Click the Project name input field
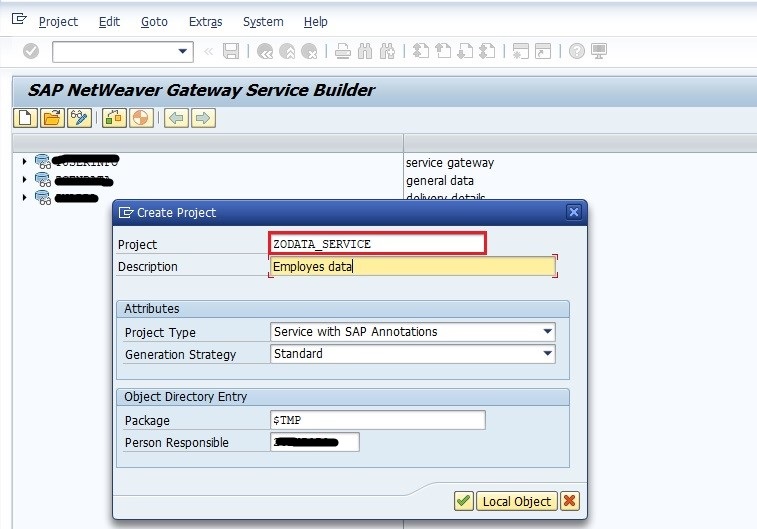 pyautogui.click(x=378, y=243)
